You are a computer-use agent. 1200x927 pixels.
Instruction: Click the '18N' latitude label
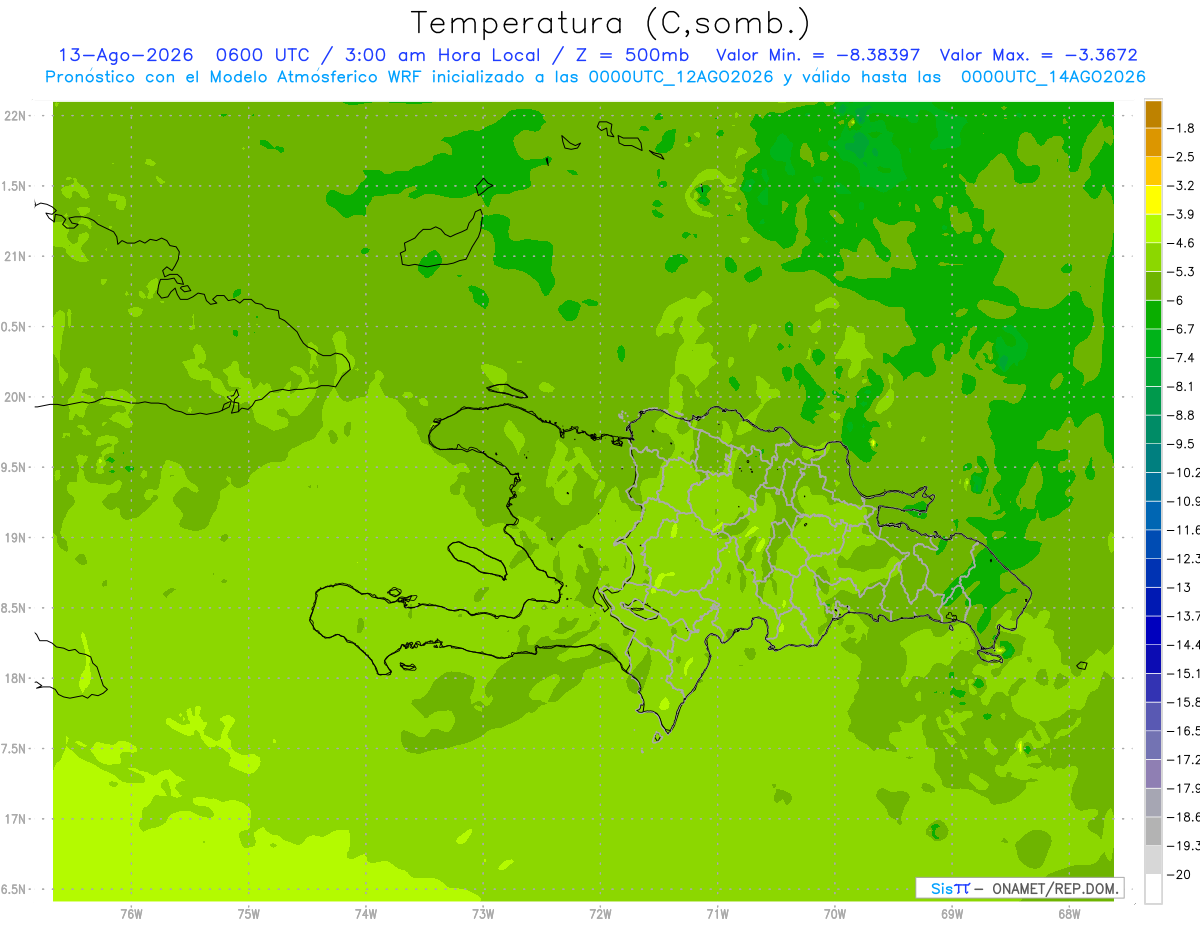coord(16,678)
